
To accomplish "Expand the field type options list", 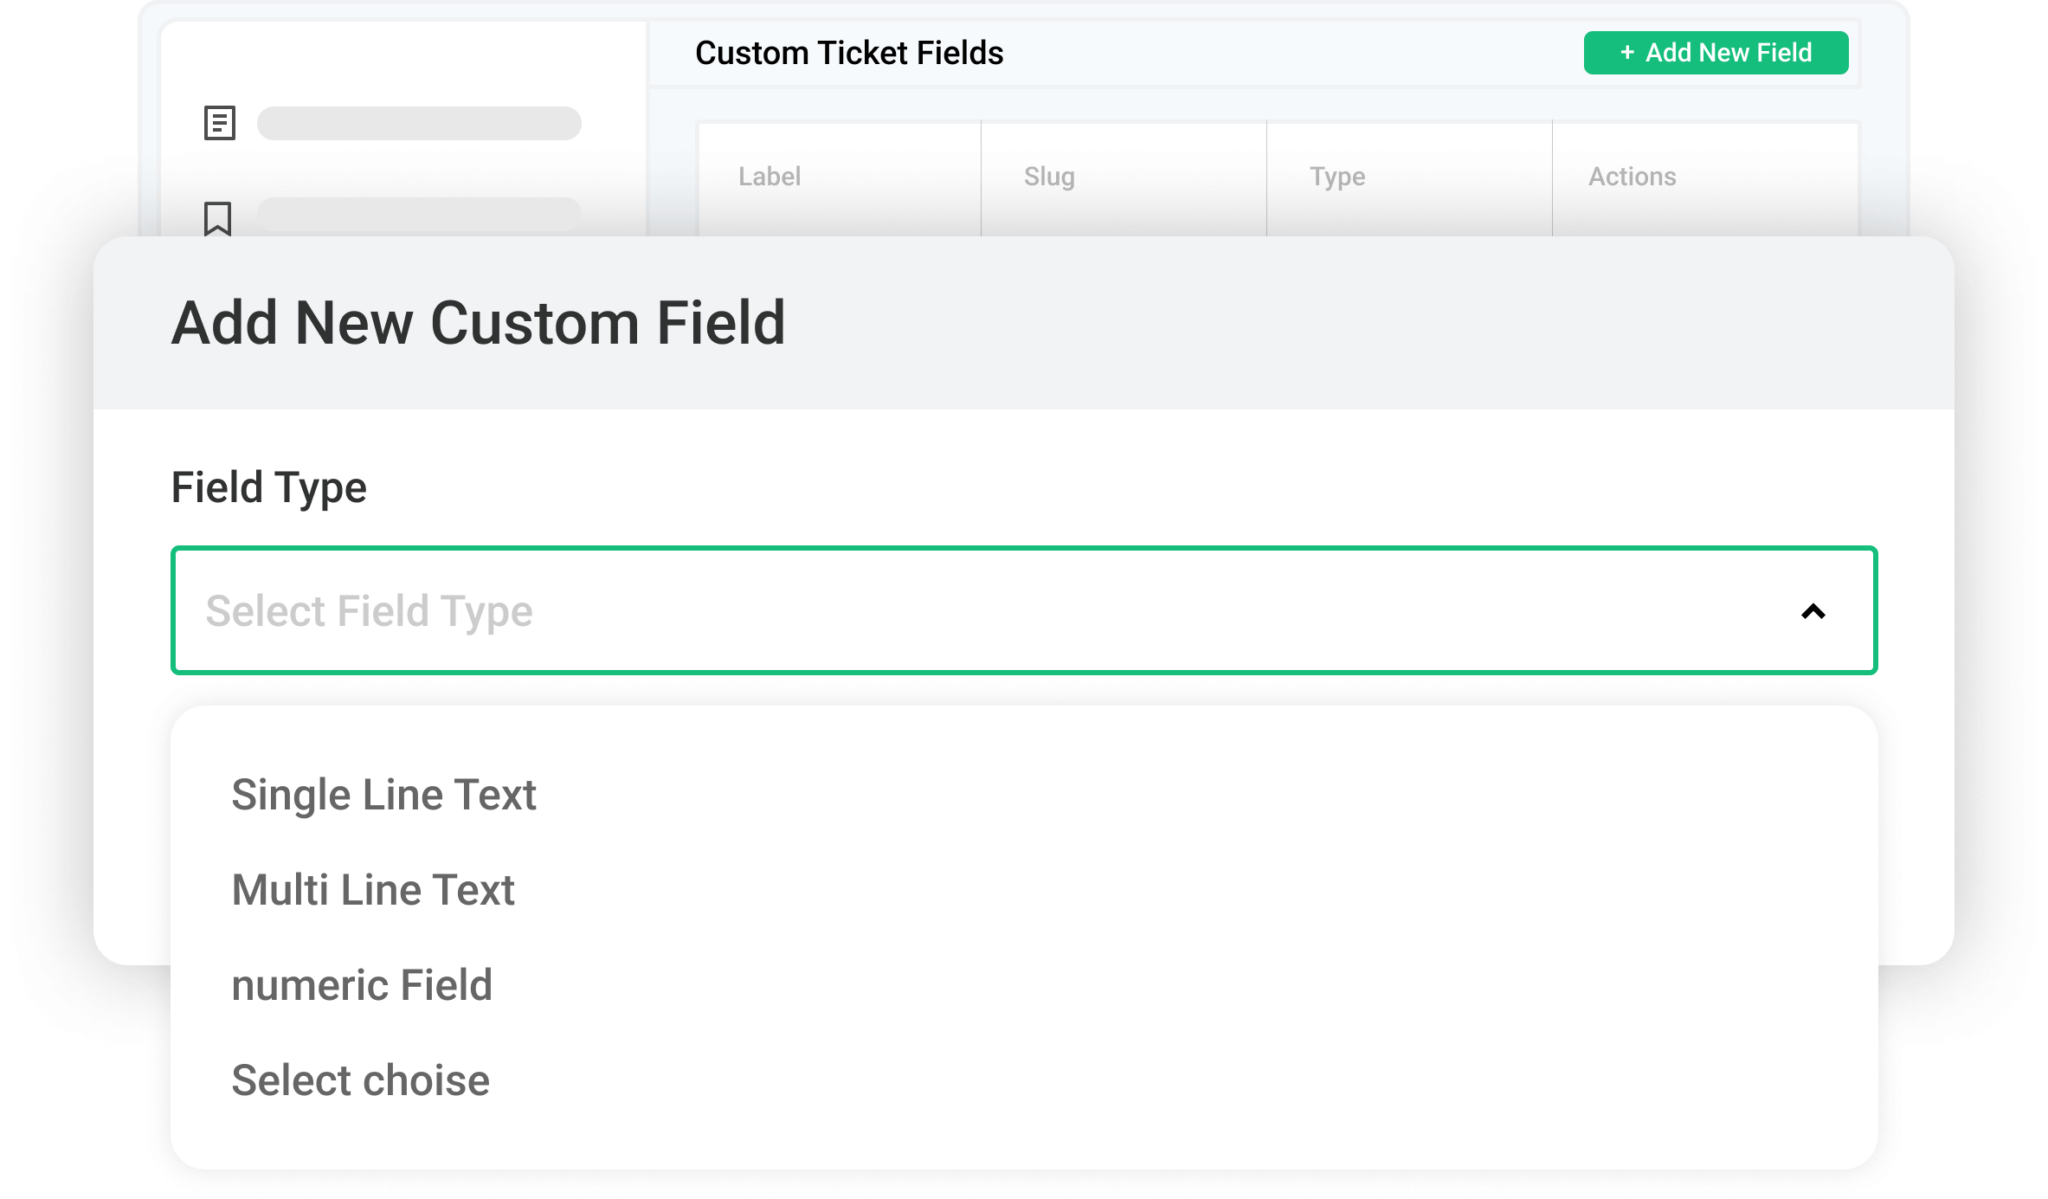I will 1024,611.
